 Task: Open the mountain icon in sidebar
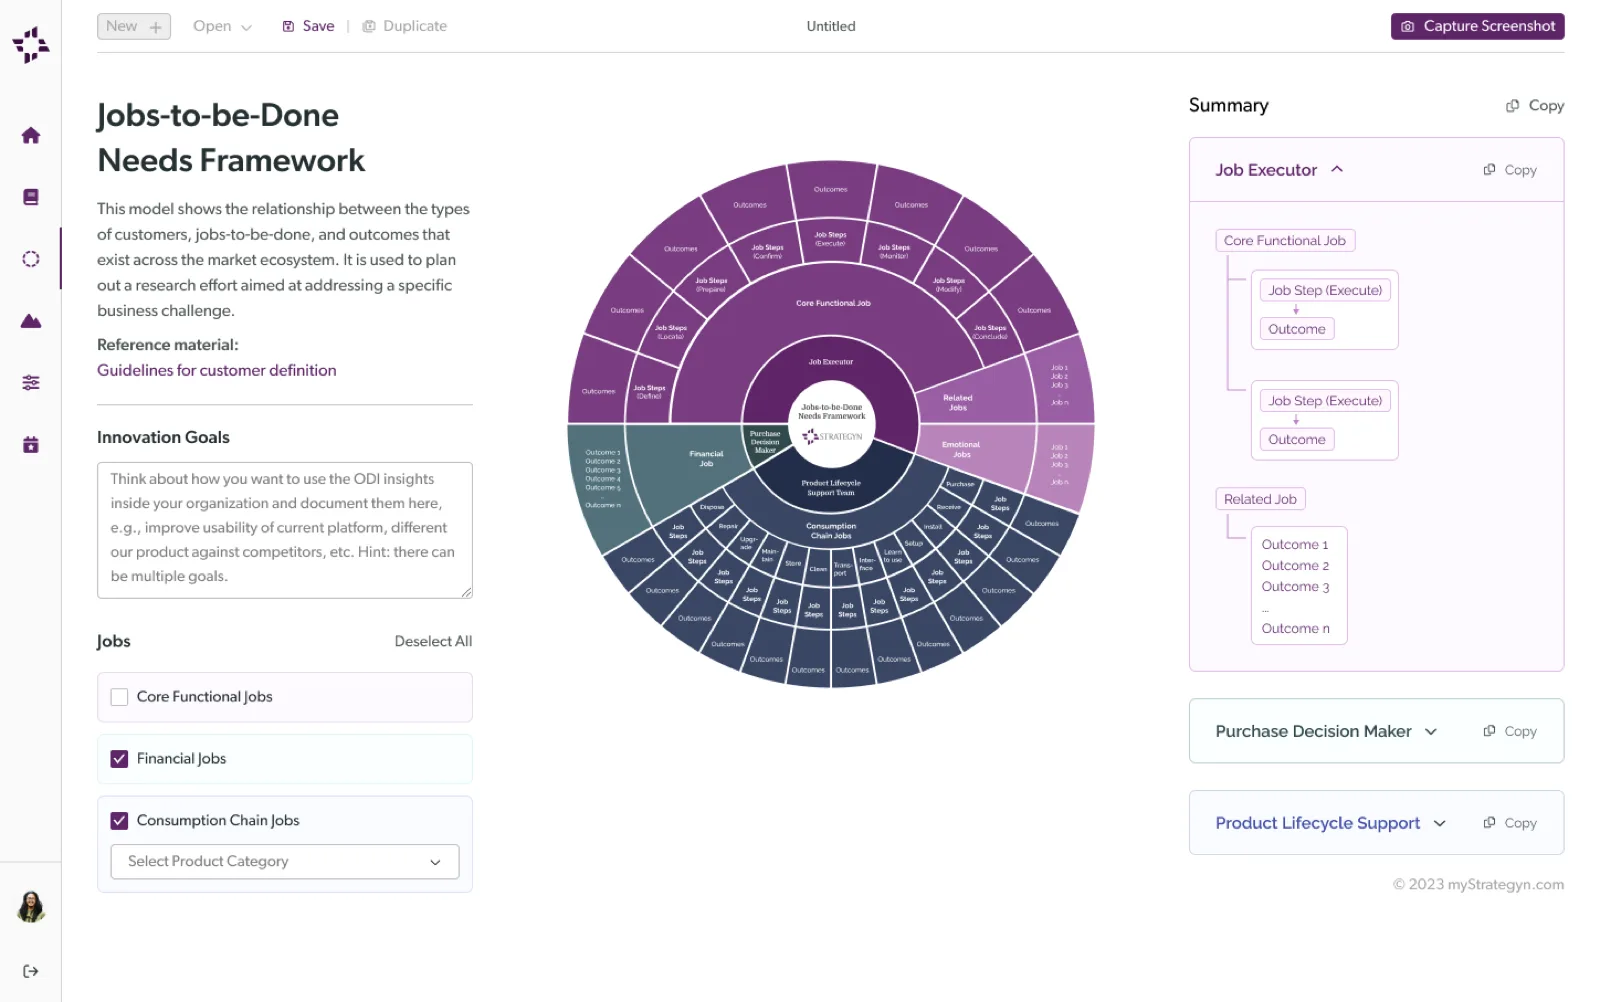click(x=31, y=321)
